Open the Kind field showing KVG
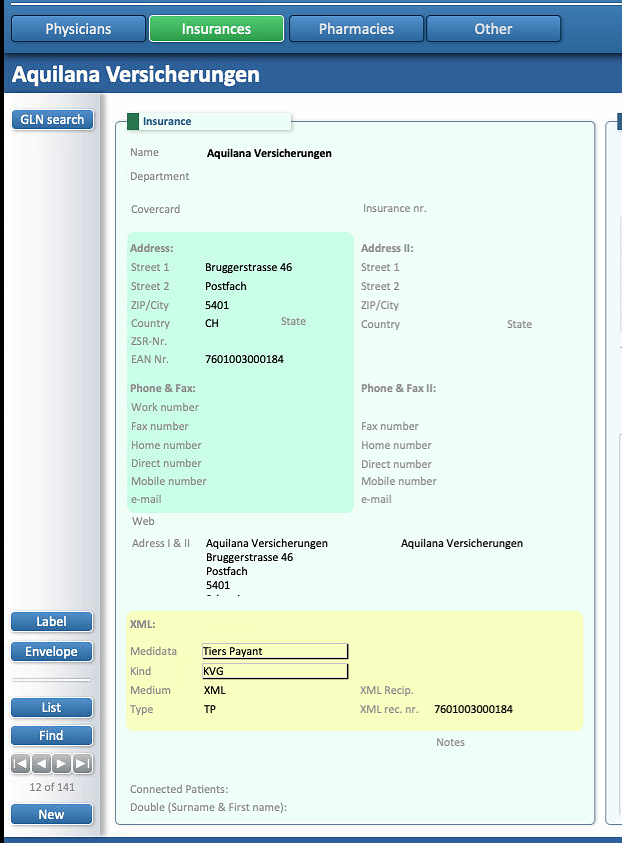This screenshot has width=622, height=843. [275, 671]
